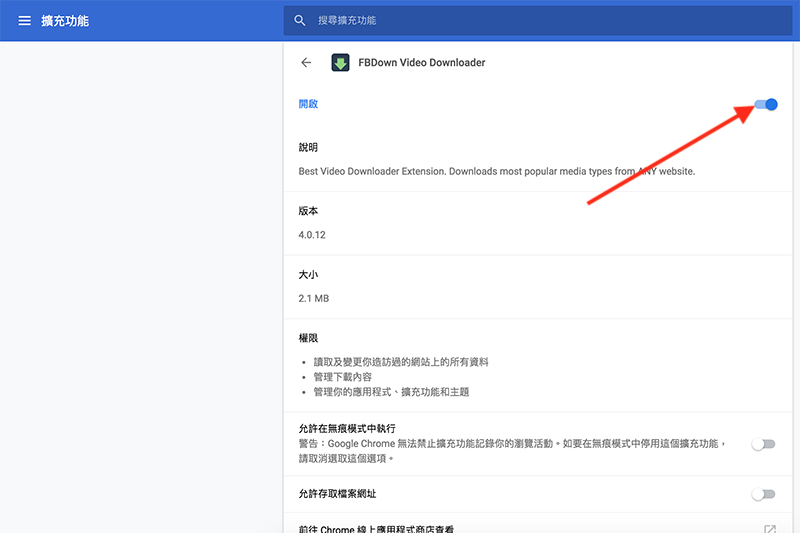Click the version number 4.0.12

(x=312, y=235)
